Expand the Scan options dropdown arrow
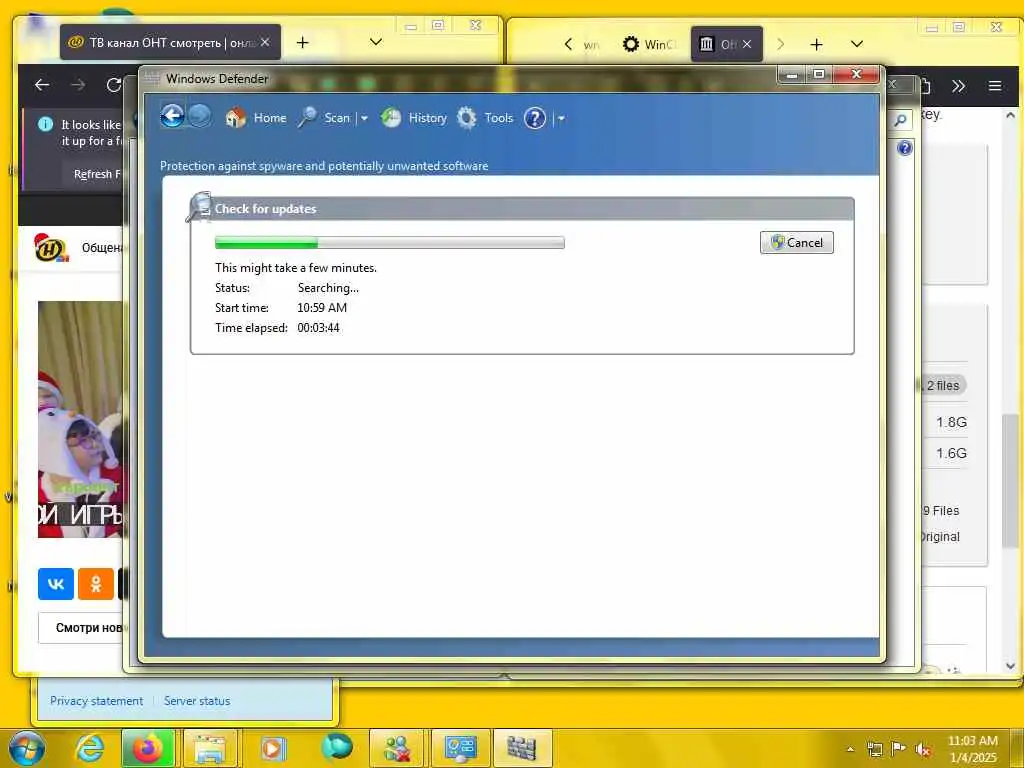This screenshot has width=1024, height=768. [364, 118]
